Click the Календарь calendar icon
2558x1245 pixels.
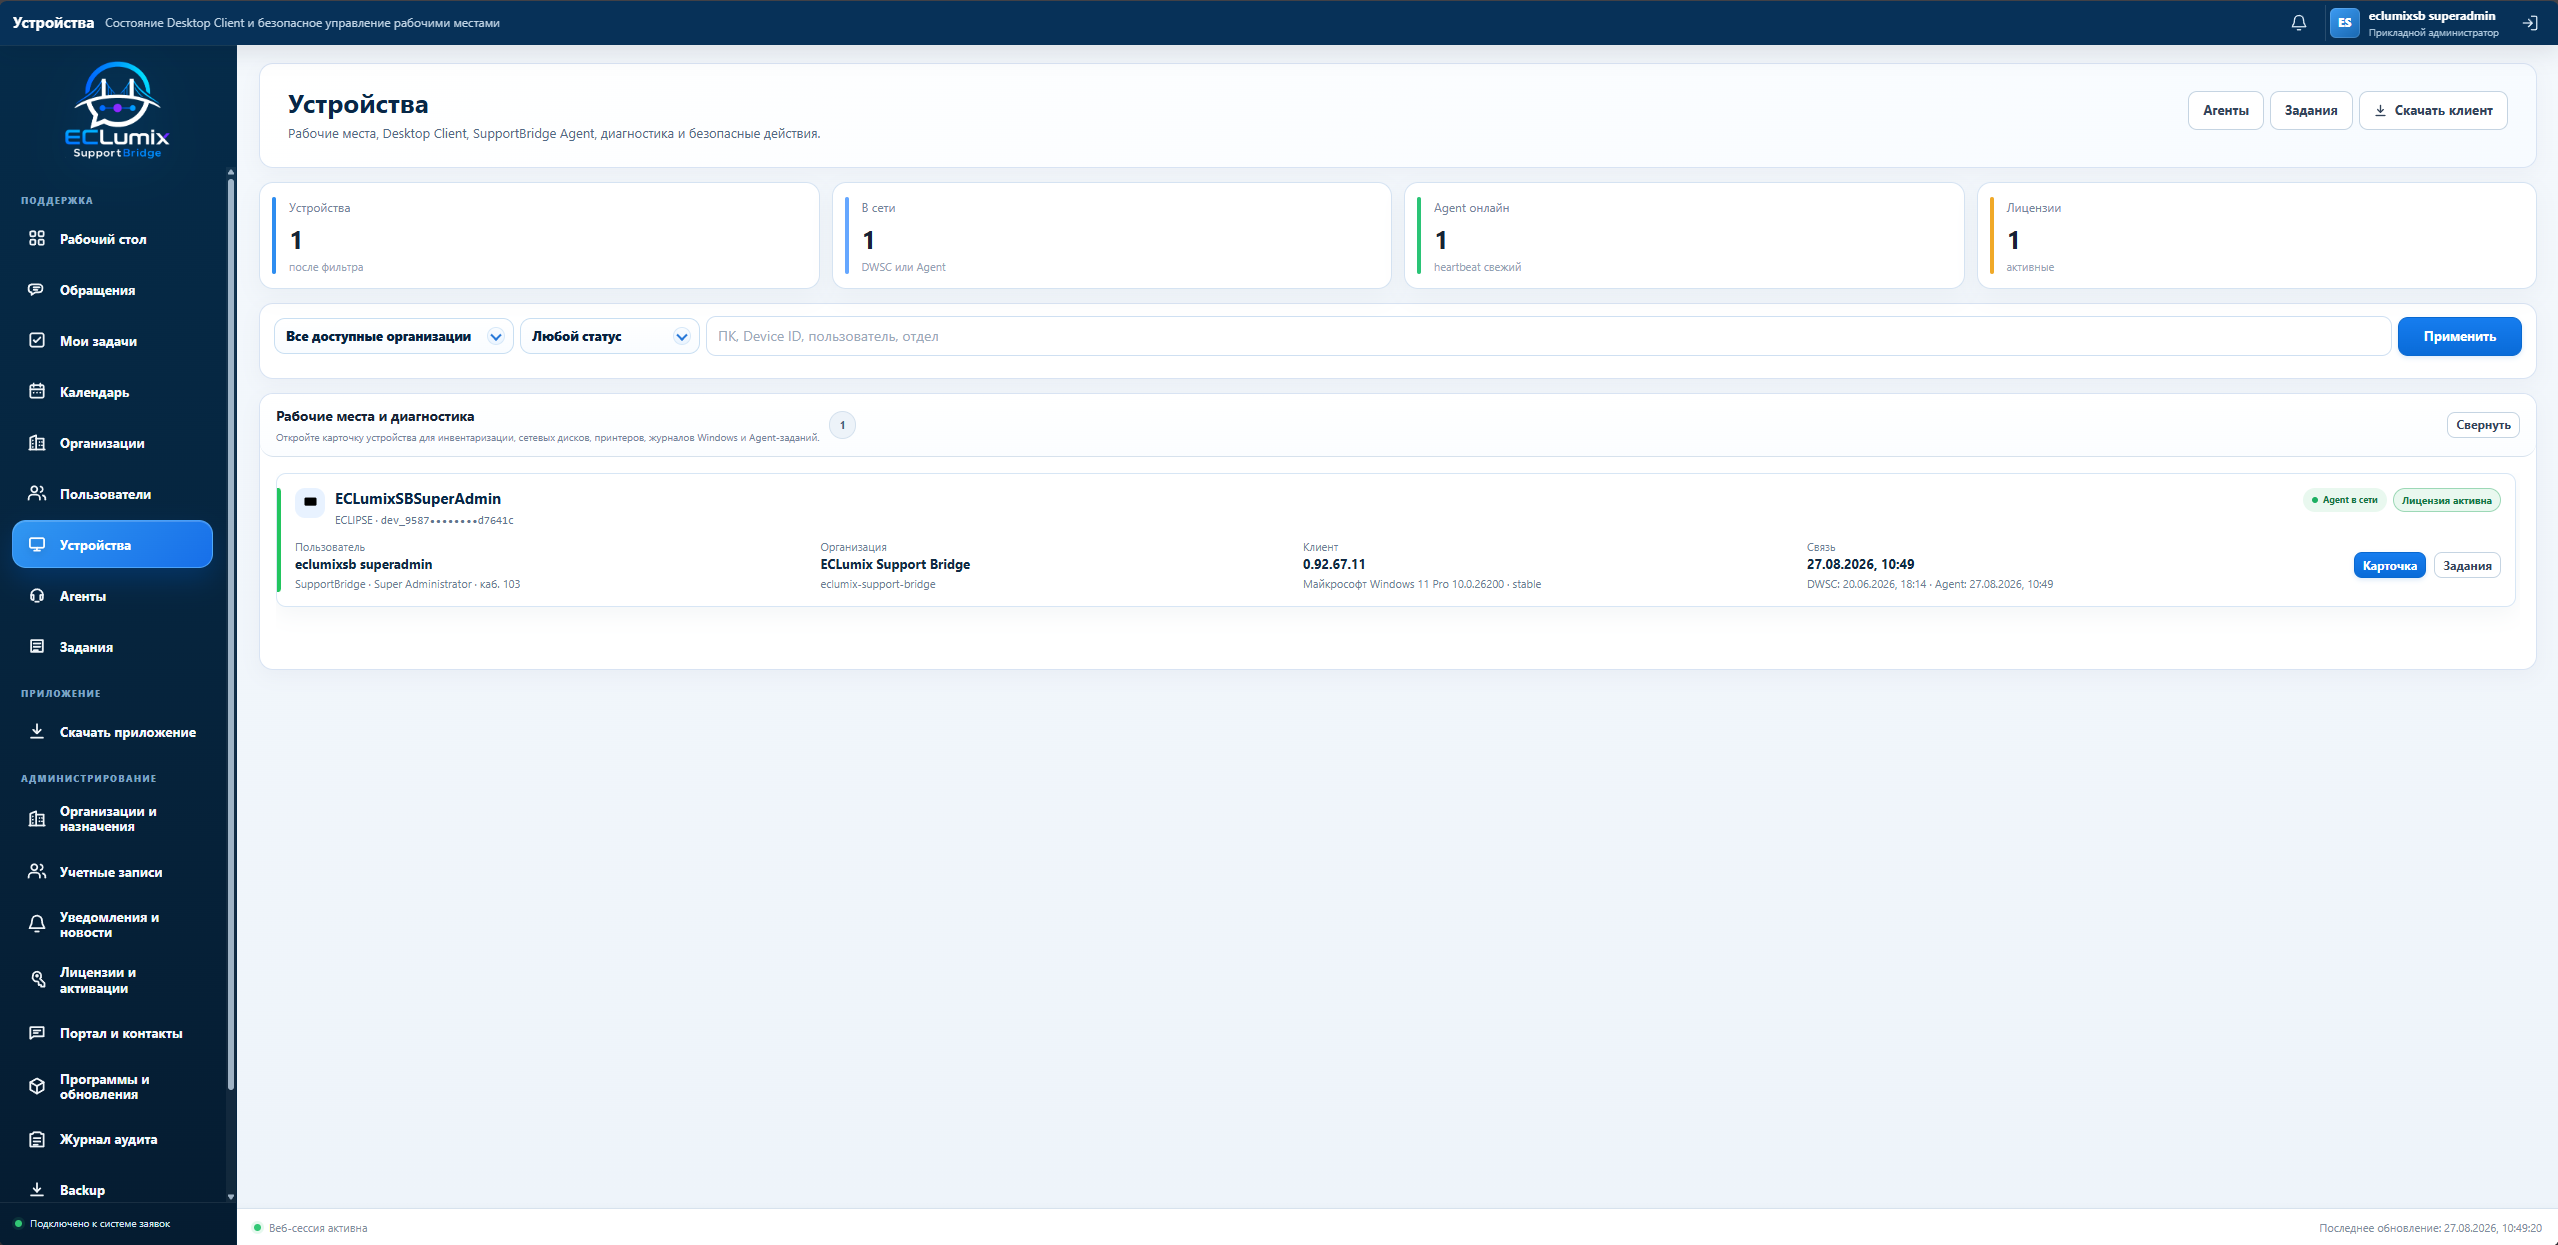tap(37, 392)
